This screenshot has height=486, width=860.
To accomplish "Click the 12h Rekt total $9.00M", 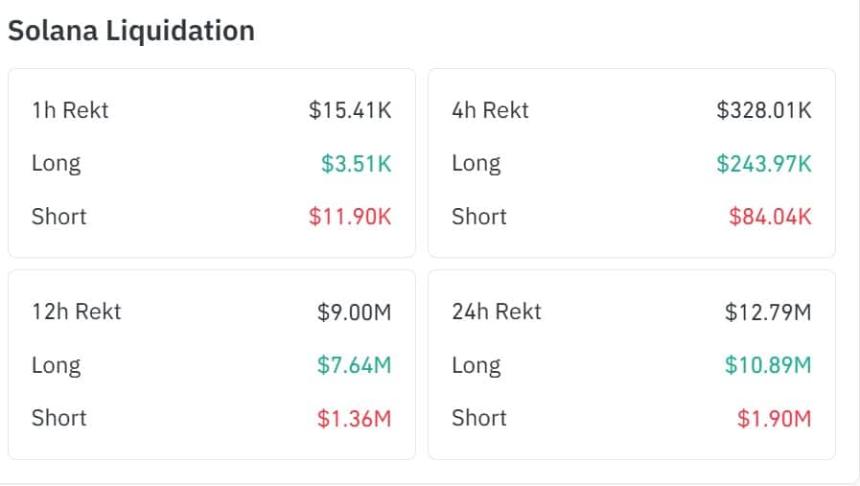I will (x=354, y=312).
